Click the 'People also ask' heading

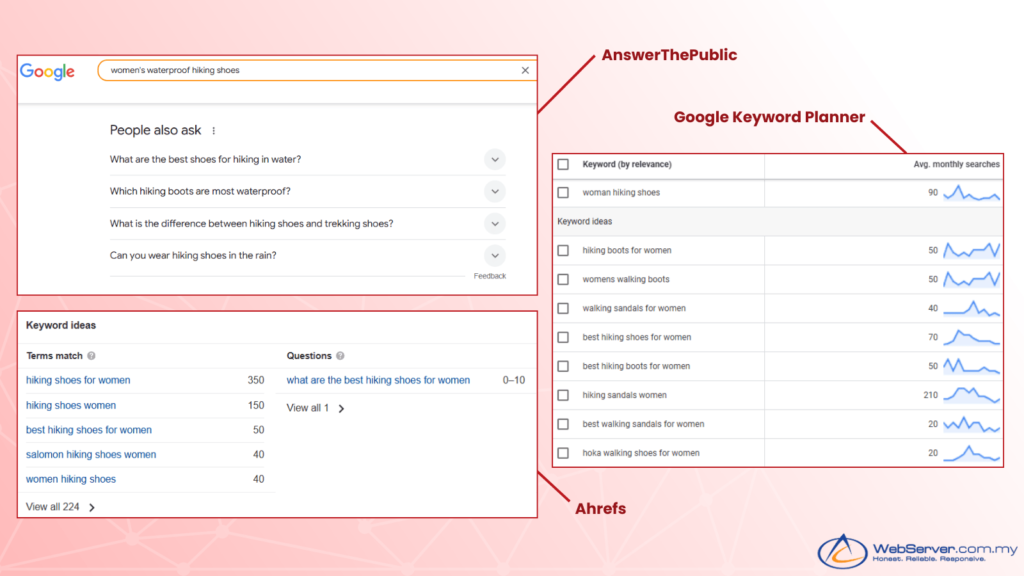155,130
